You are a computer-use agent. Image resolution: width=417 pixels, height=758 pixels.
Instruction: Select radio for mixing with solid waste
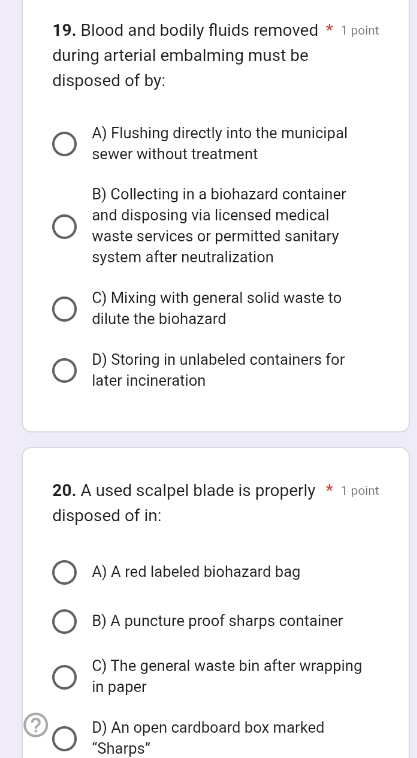coord(64,309)
